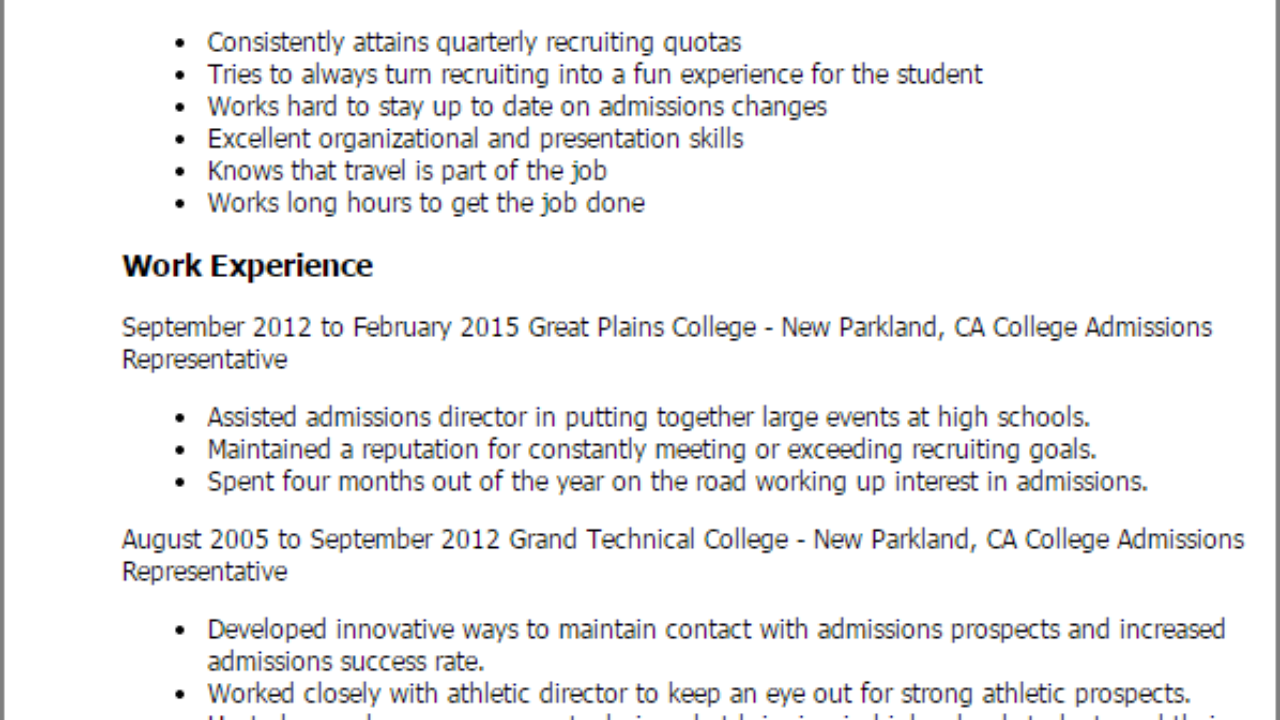Viewport: 1280px width, 720px height.
Task: Click the bullet dot before 'Consistently attains'
Action: [180, 45]
